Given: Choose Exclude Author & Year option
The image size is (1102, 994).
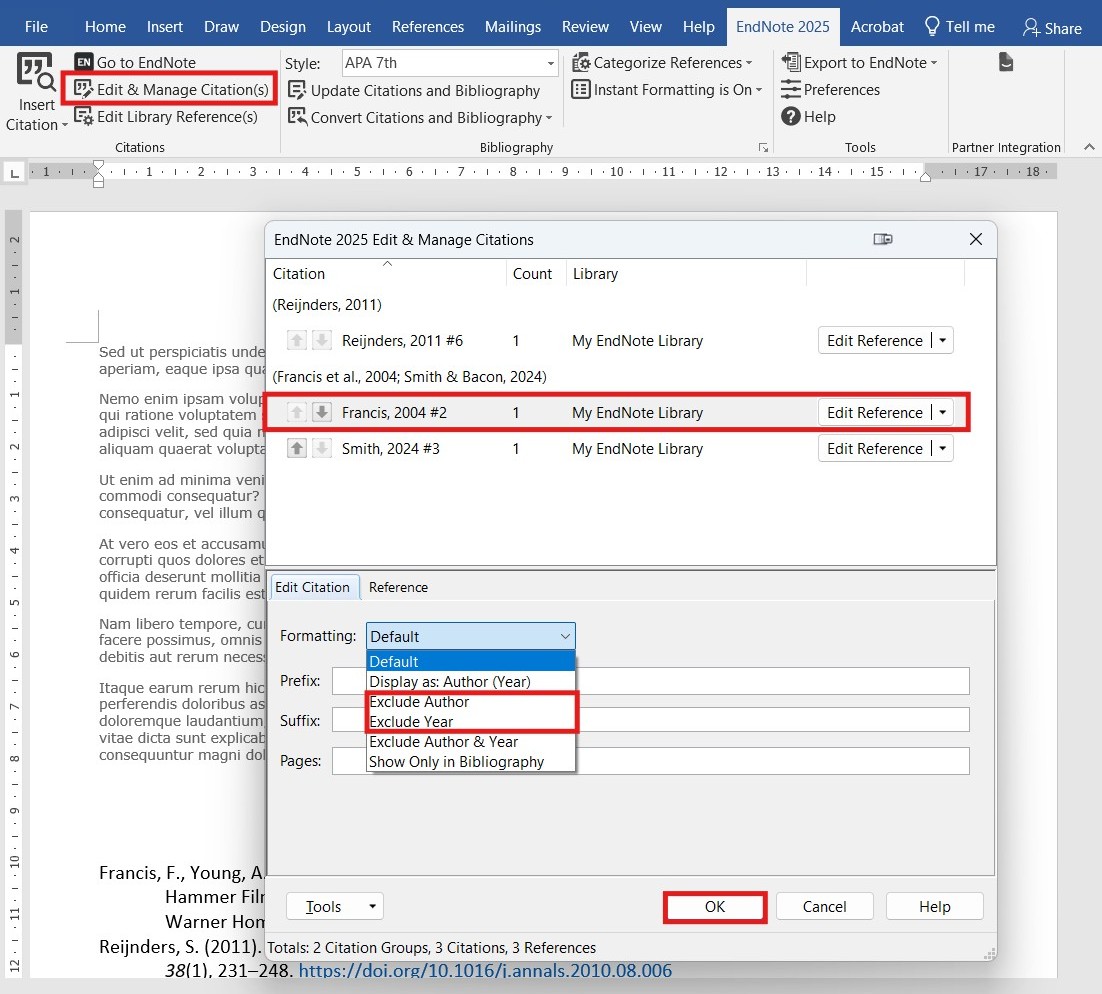Looking at the screenshot, I should 470,742.
